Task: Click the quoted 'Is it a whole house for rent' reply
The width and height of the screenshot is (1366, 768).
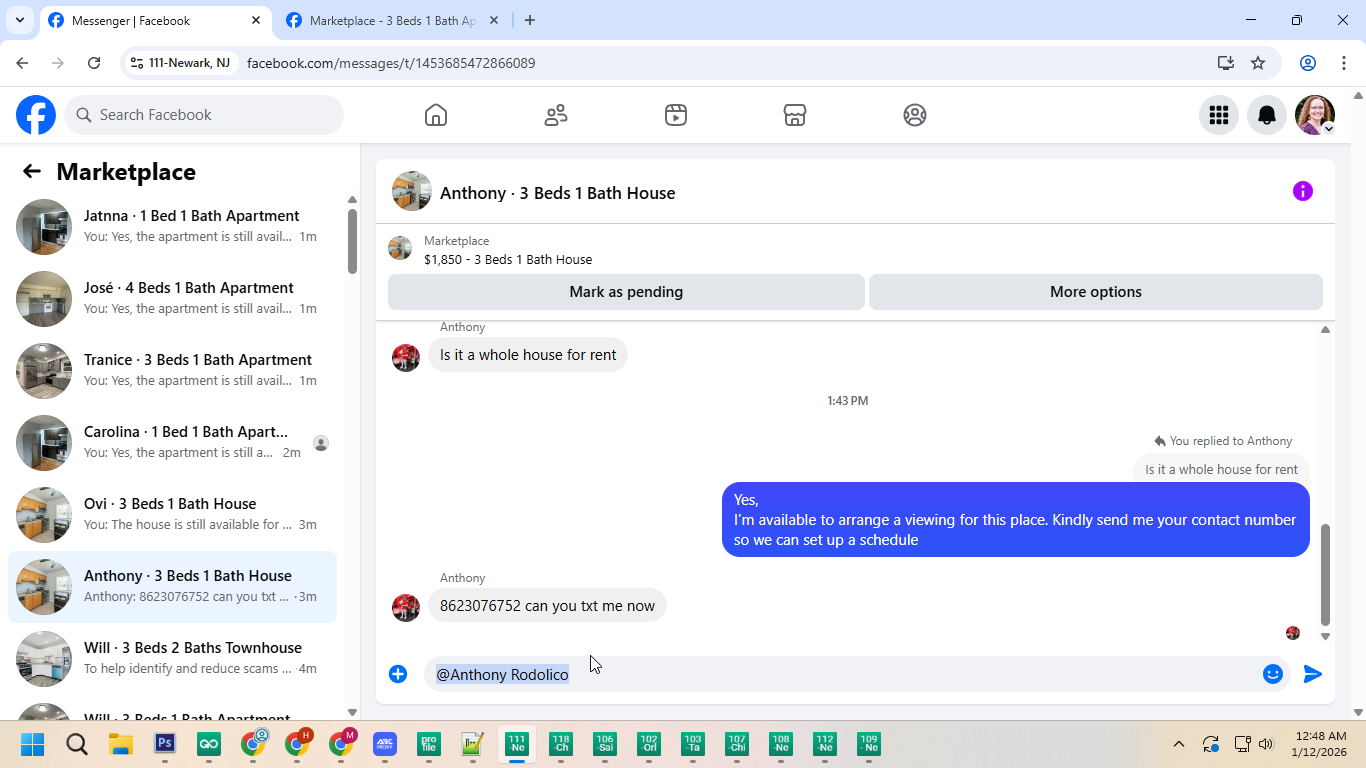Action: (1221, 469)
